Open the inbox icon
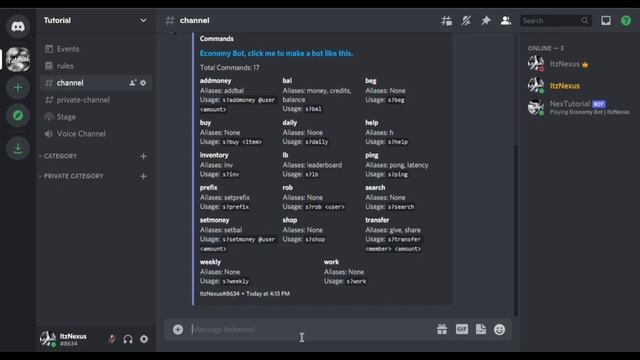 tap(606, 20)
